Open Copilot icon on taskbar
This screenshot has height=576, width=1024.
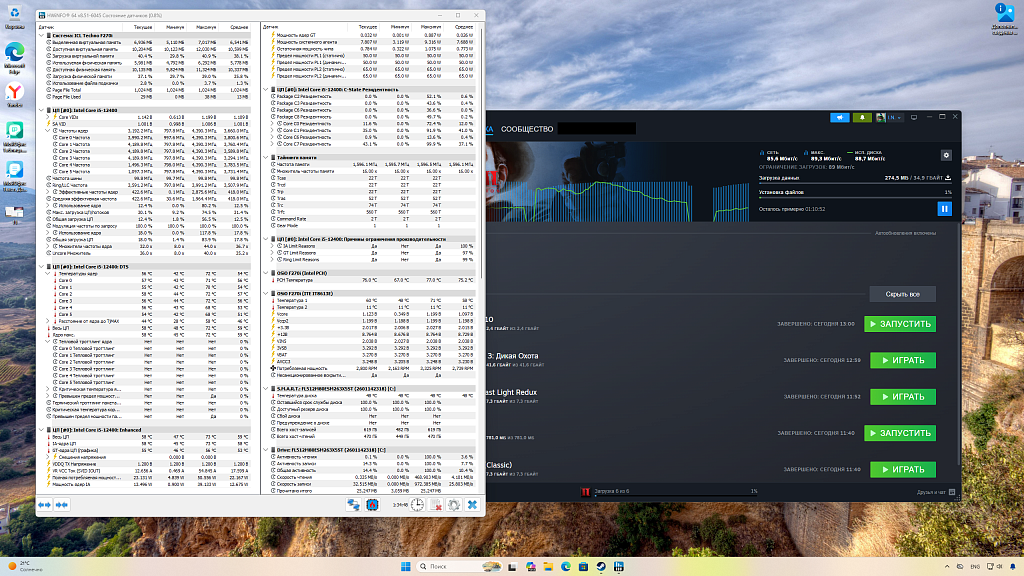(530, 566)
